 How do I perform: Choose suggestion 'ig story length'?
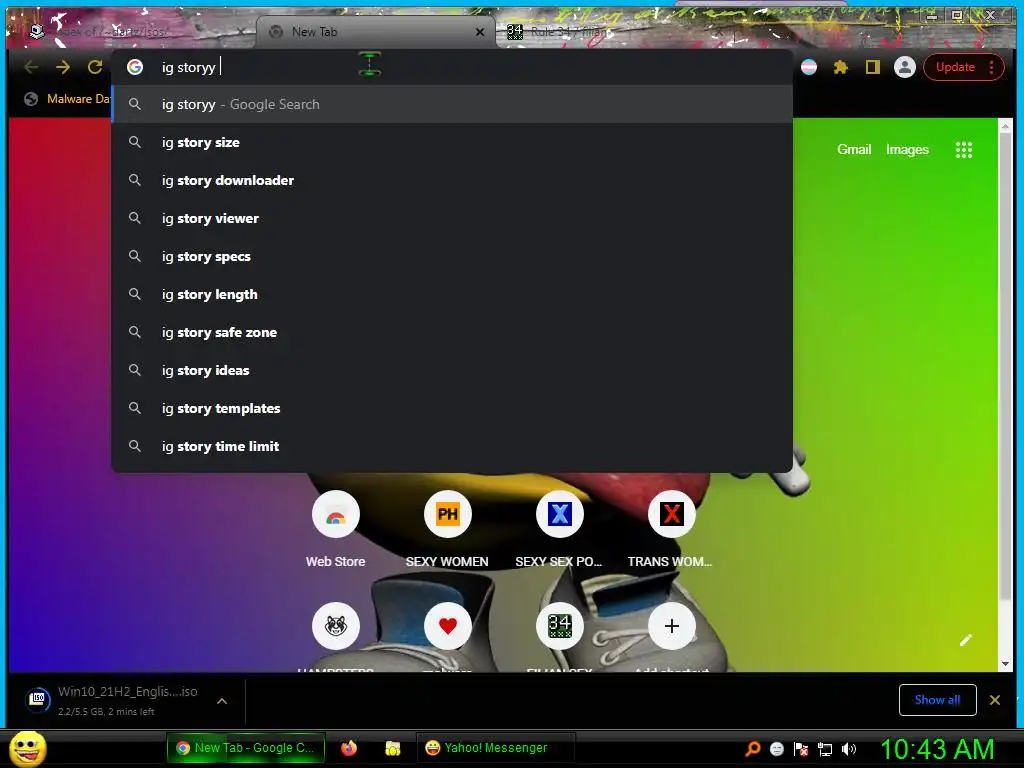[x=452, y=294]
